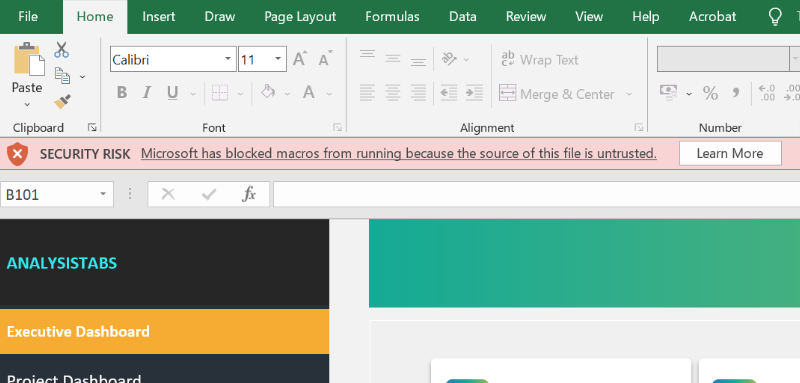Click Learn More in security bar

point(730,154)
